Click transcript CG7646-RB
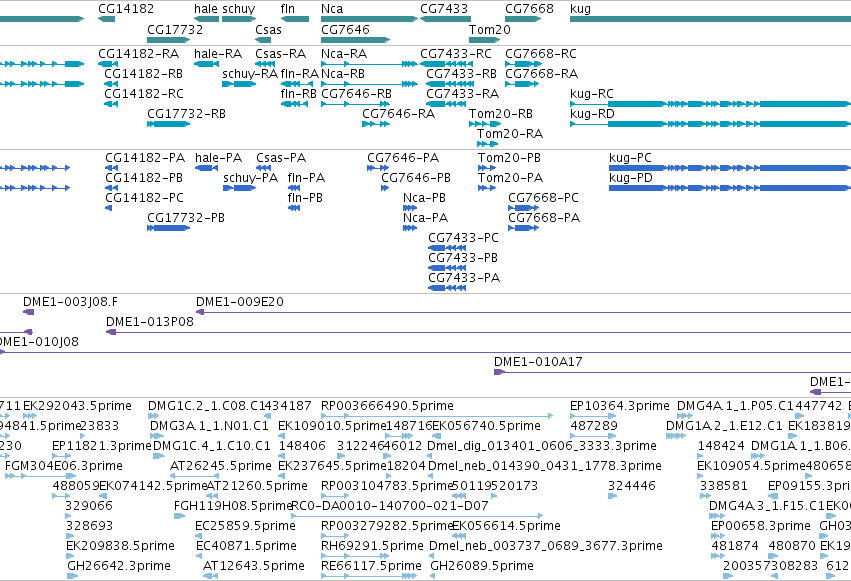Screen dimensions: 851x581 [357, 94]
